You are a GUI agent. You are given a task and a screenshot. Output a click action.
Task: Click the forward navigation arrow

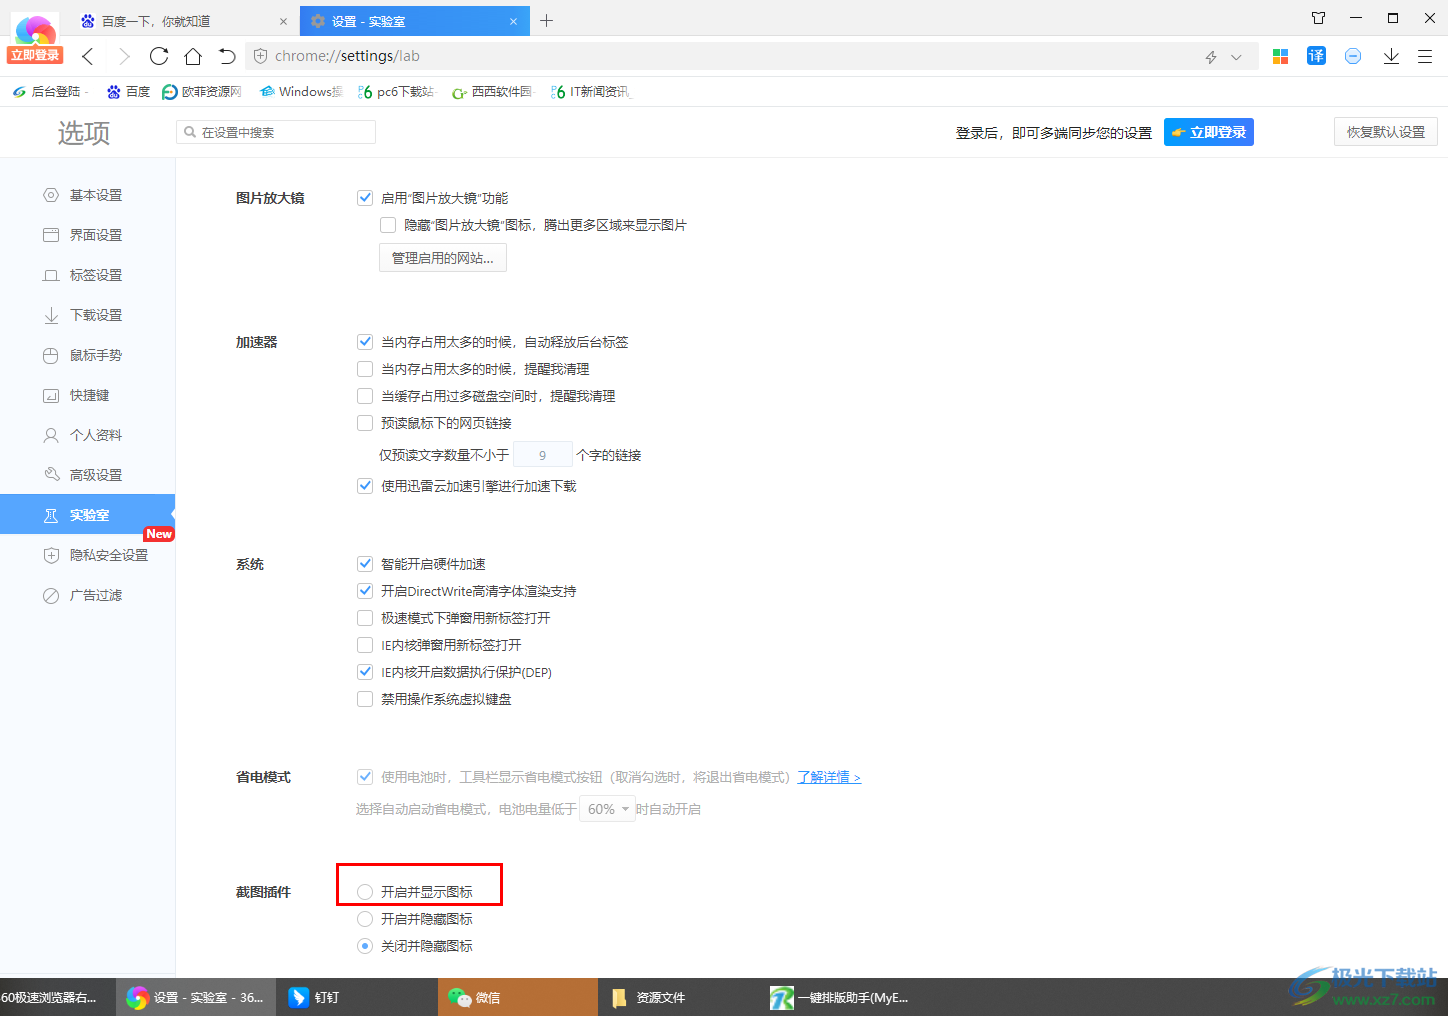tap(124, 57)
